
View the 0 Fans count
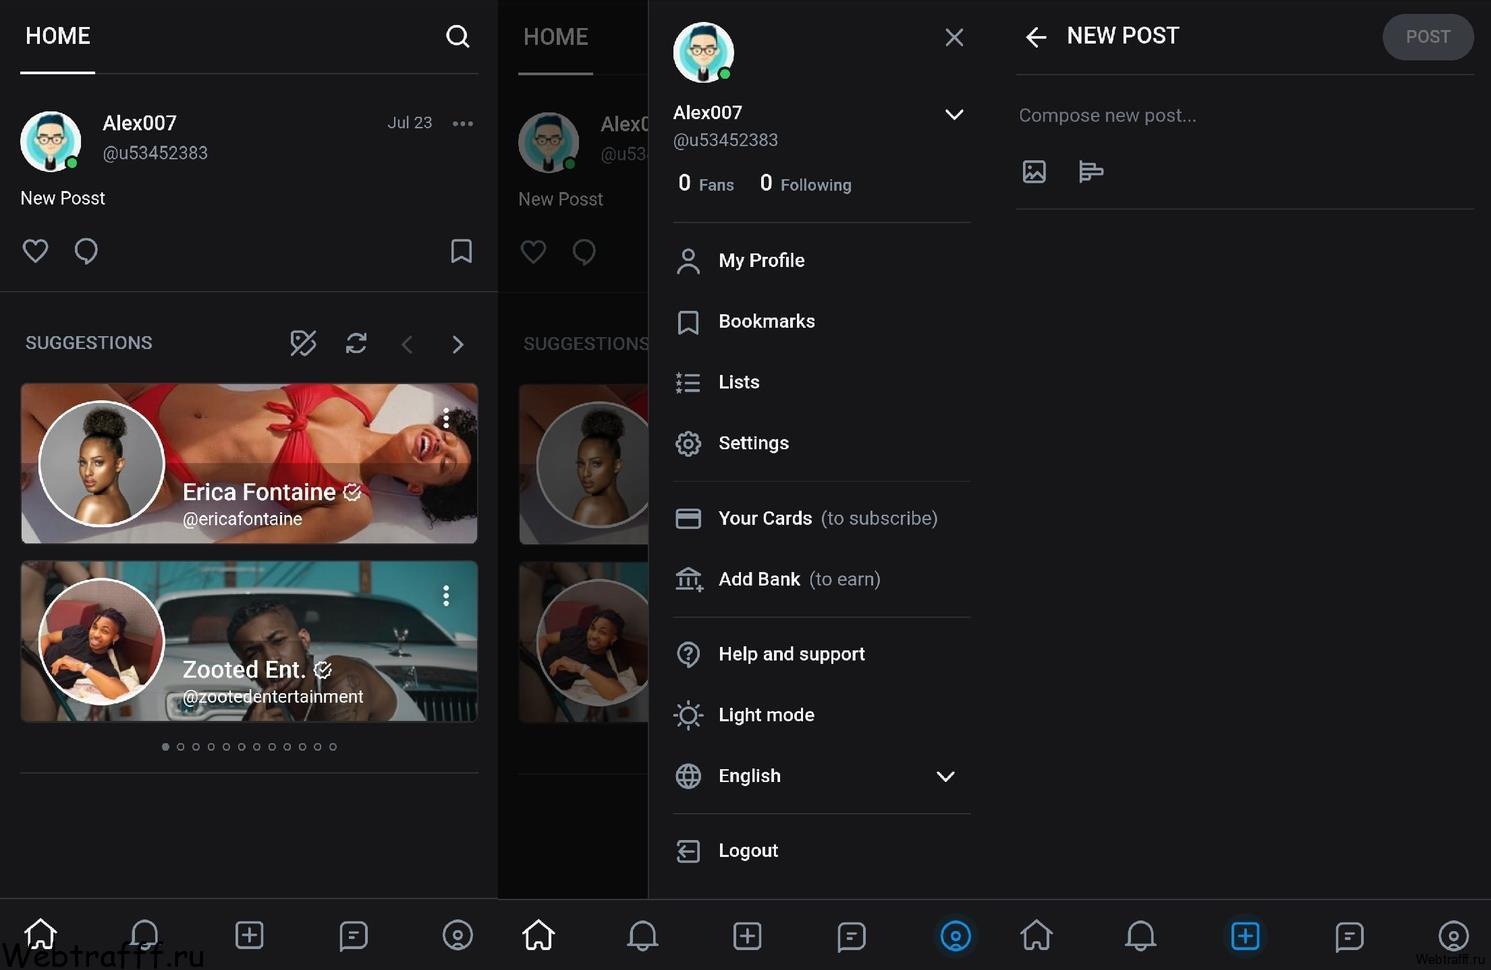click(x=706, y=183)
